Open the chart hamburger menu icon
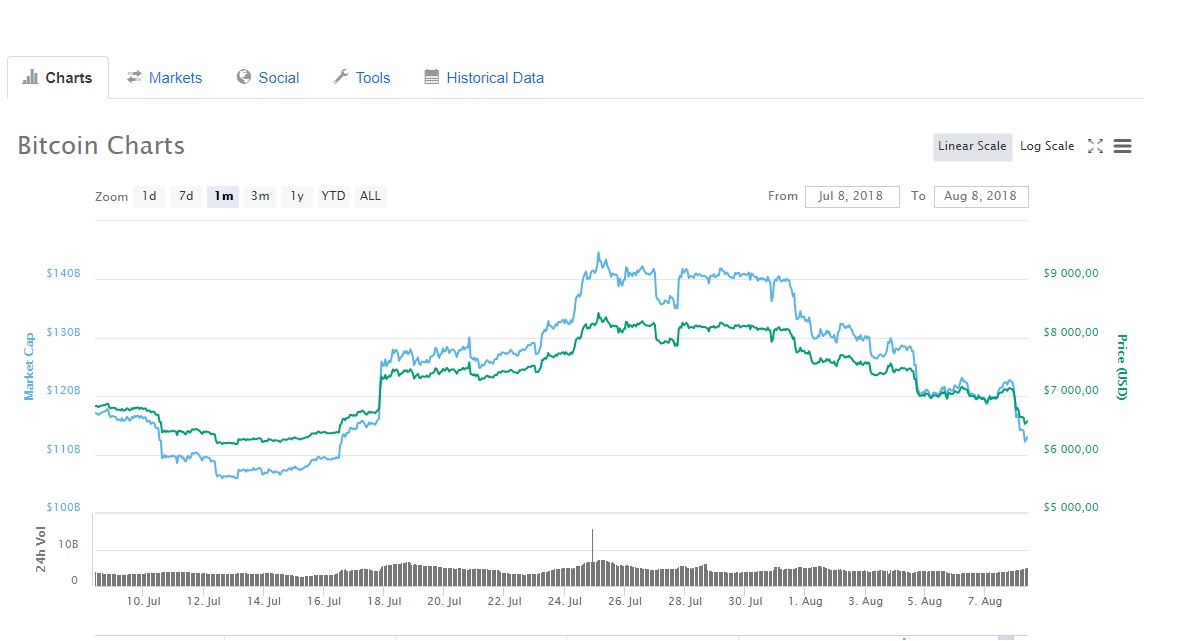1191x641 pixels. (x=1122, y=146)
